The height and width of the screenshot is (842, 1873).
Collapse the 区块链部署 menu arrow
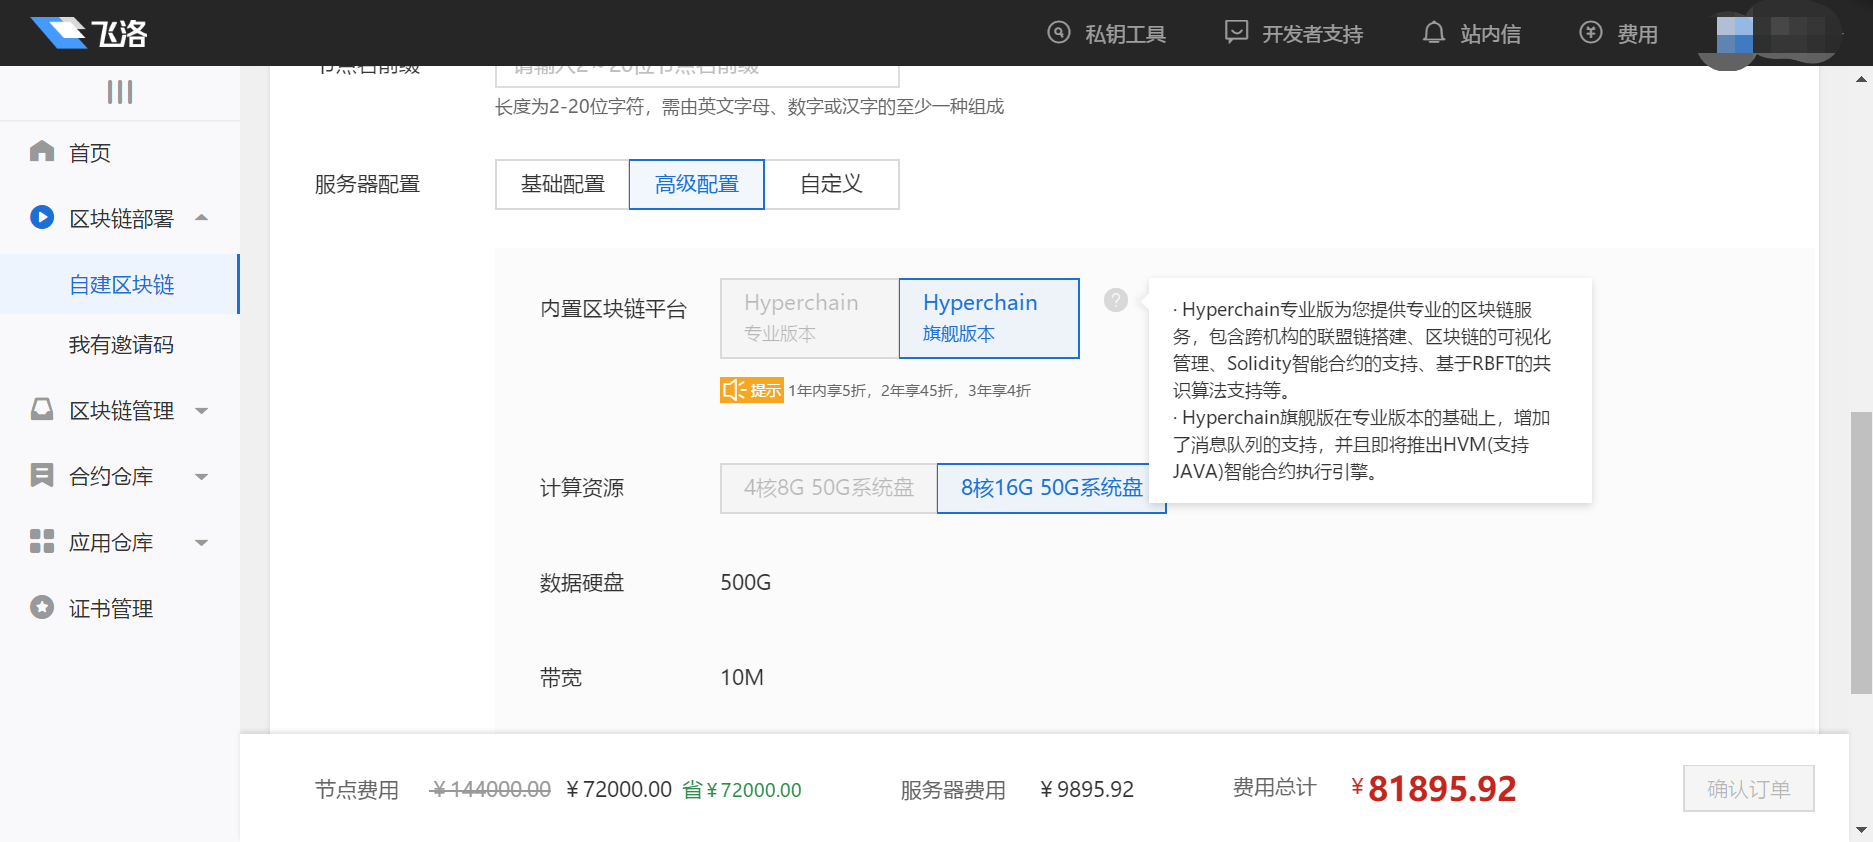(x=202, y=217)
